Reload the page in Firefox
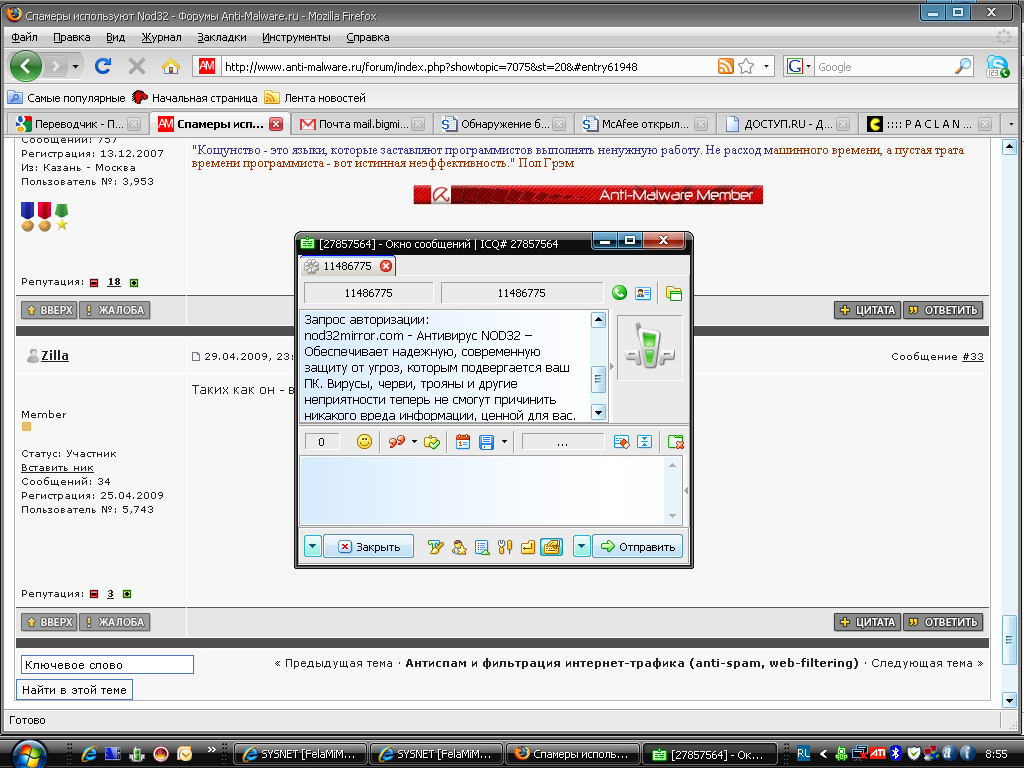The width and height of the screenshot is (1024, 768). (103, 66)
